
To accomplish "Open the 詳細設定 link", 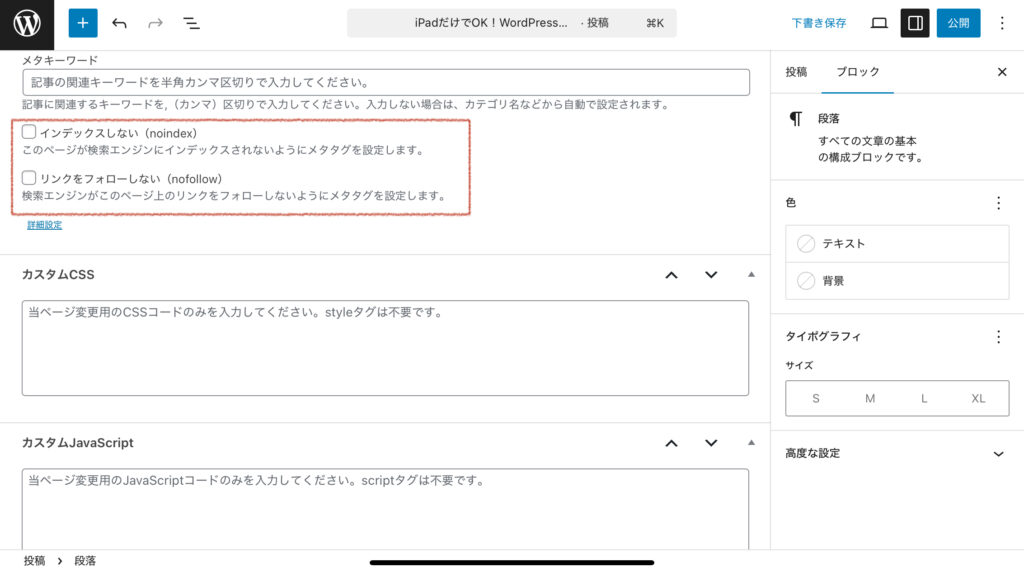I will click(44, 225).
